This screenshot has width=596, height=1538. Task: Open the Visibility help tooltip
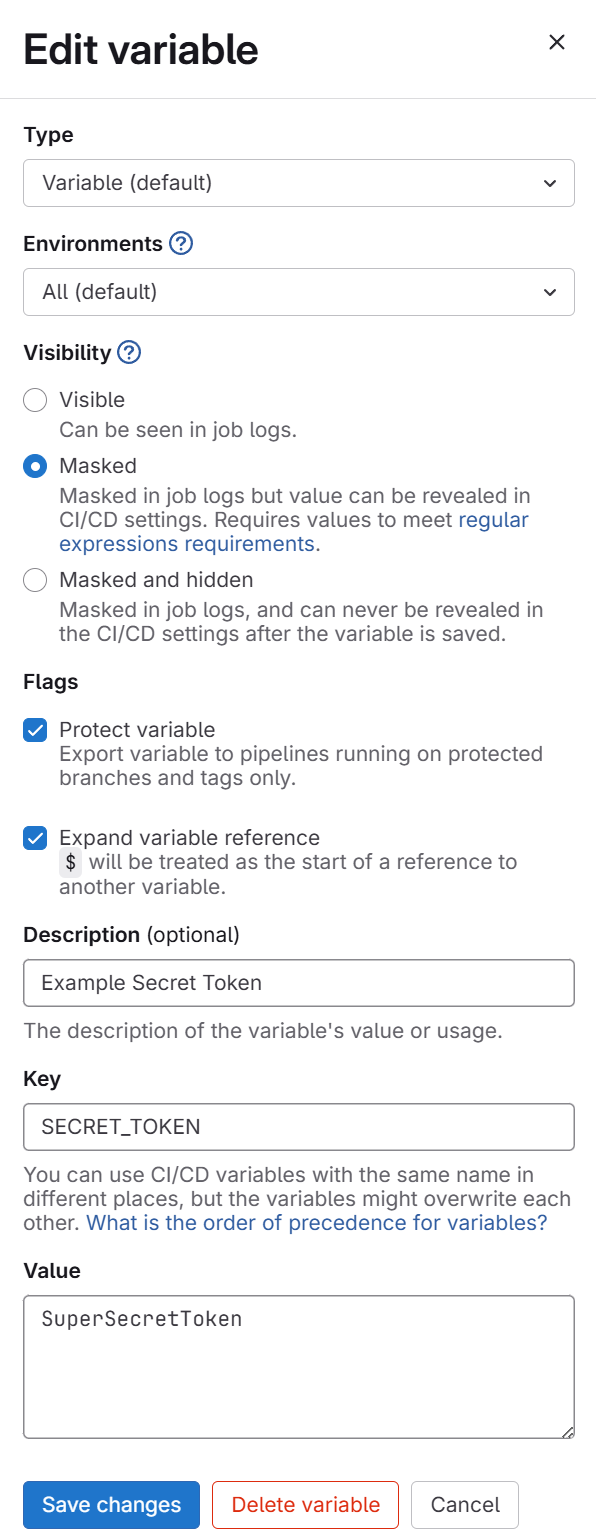point(131,353)
